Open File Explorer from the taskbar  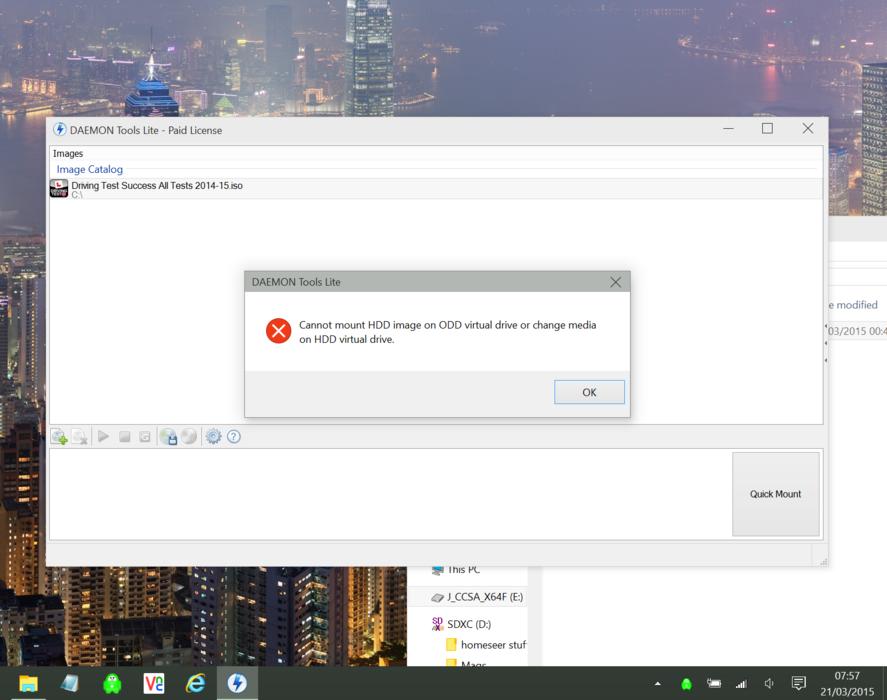pos(28,683)
